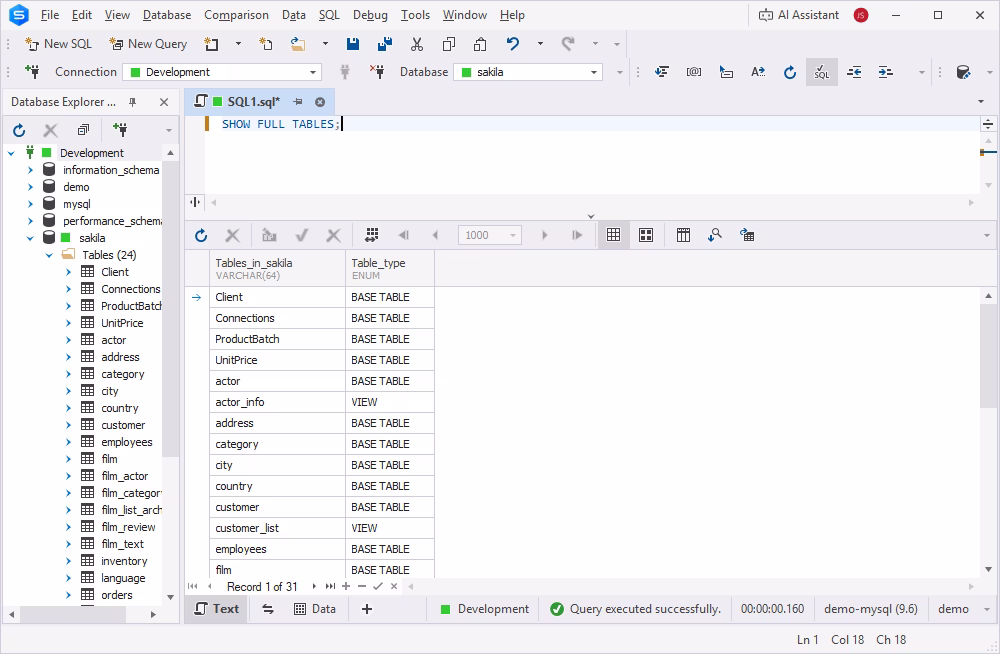Expand the mysql database node

pyautogui.click(x=30, y=204)
